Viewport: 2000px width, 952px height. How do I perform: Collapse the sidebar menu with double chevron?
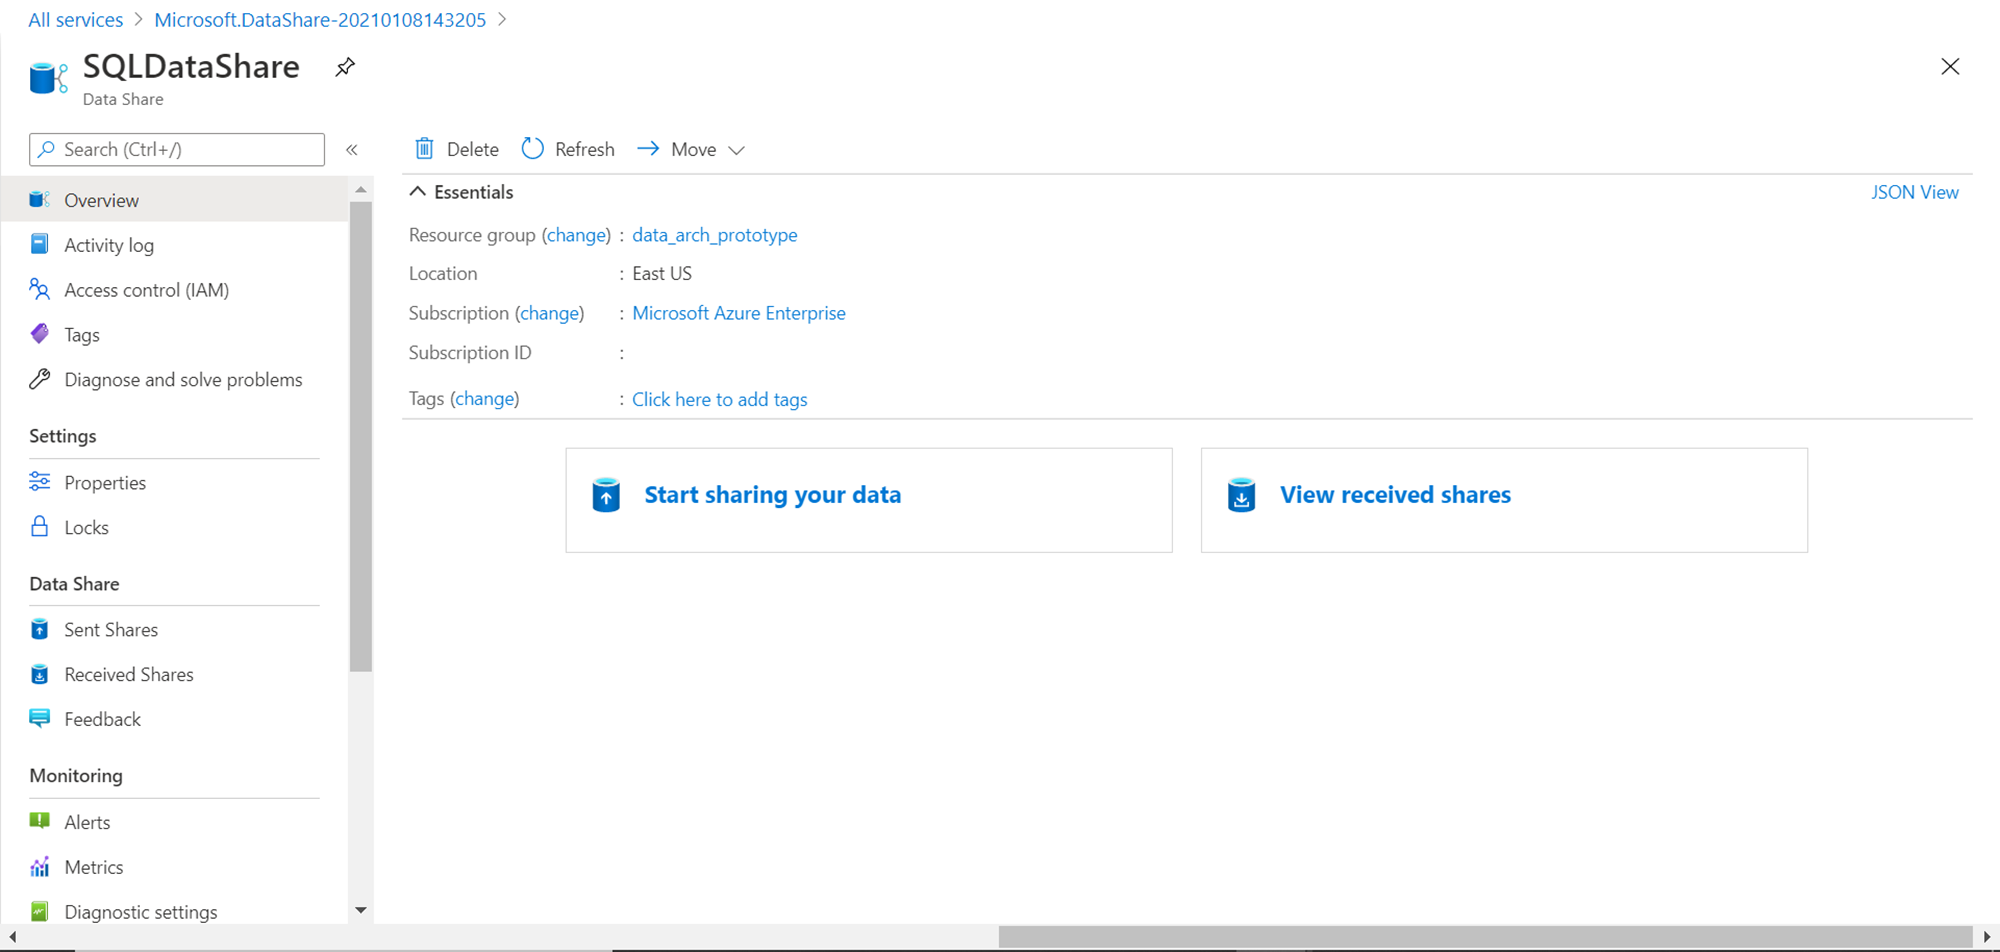coord(352,149)
